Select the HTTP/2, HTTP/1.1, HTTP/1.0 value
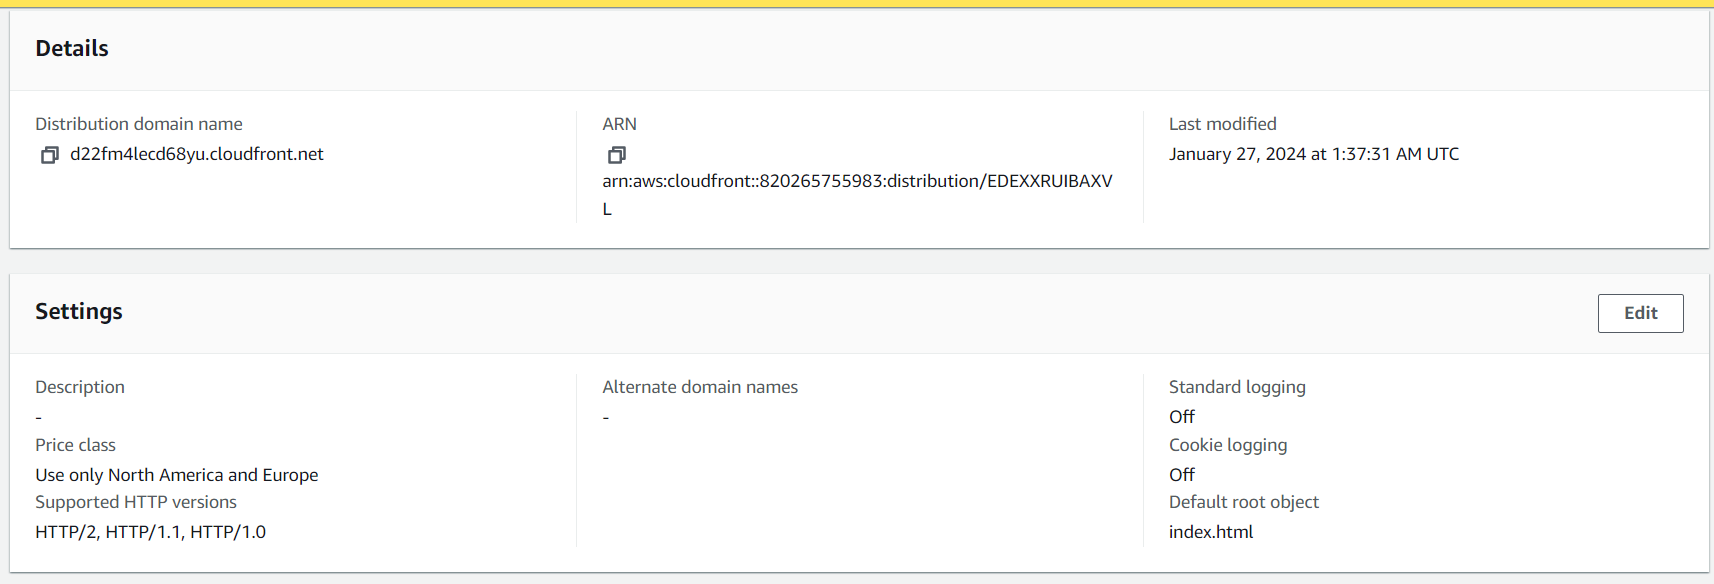The width and height of the screenshot is (1714, 584). tap(151, 532)
